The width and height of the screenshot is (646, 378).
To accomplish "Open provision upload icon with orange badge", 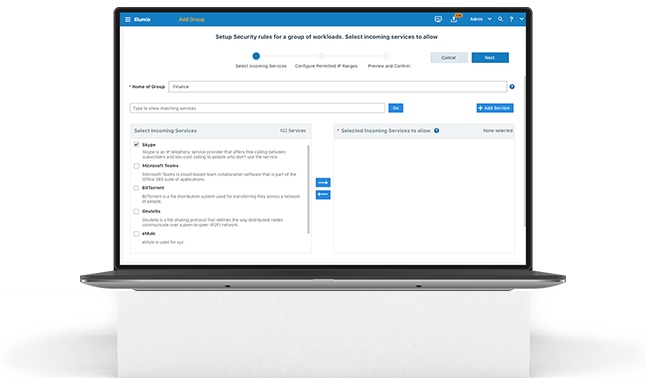I will [454, 19].
